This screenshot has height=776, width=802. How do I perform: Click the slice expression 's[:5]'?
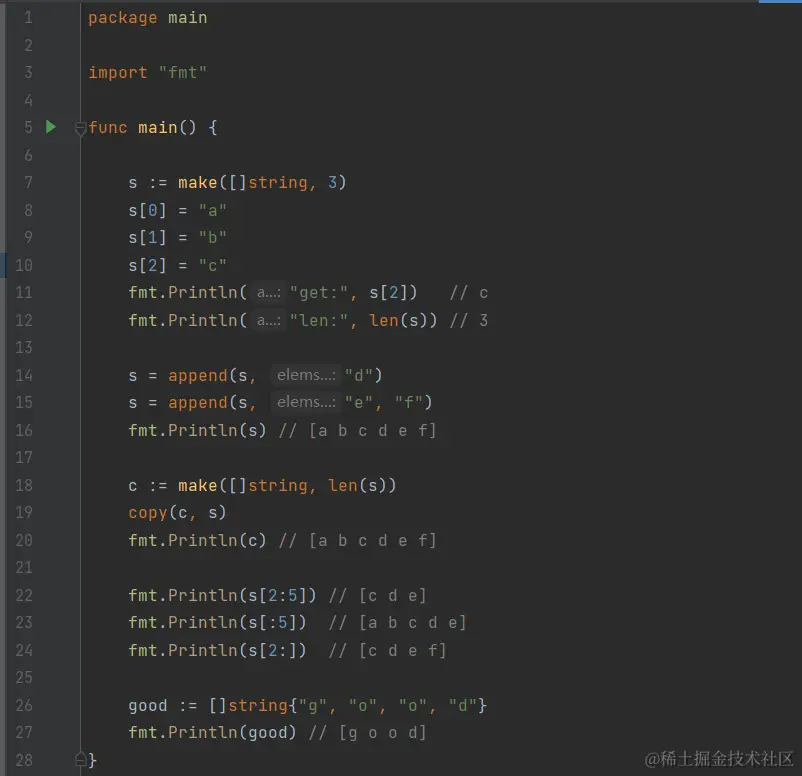272,623
